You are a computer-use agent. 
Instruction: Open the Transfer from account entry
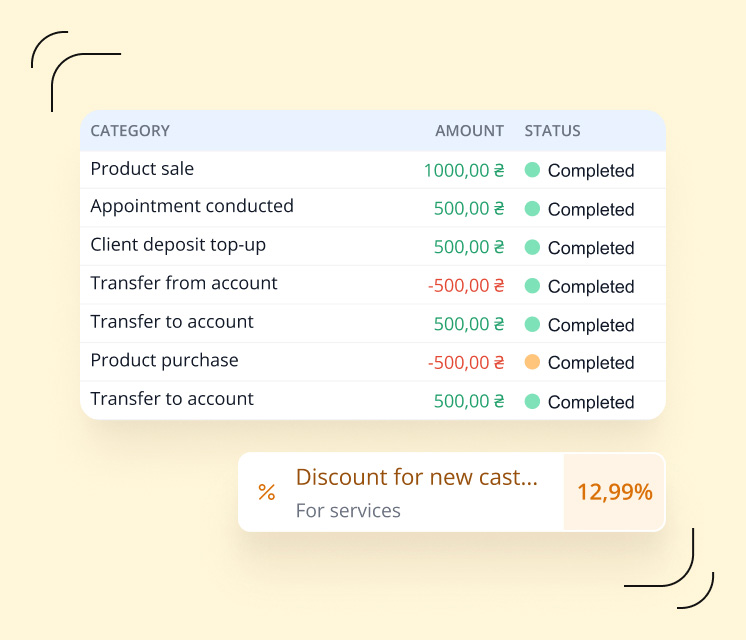click(x=184, y=284)
